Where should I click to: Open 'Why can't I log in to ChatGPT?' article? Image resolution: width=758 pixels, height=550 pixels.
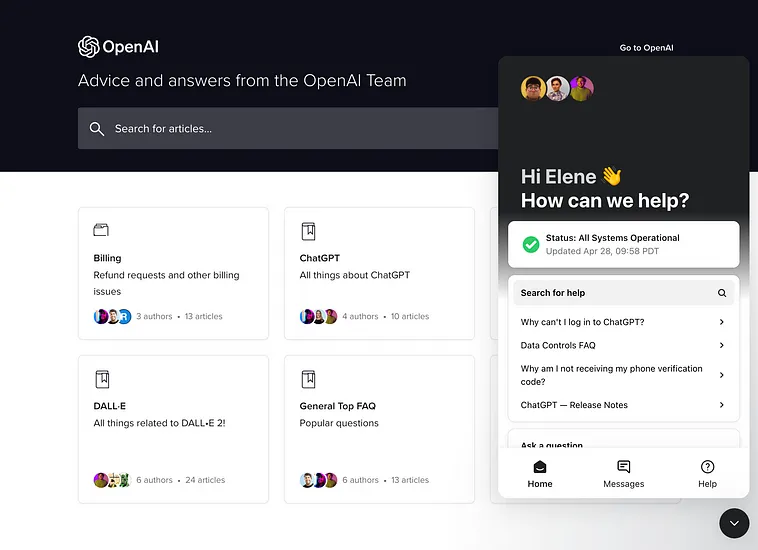coord(623,322)
